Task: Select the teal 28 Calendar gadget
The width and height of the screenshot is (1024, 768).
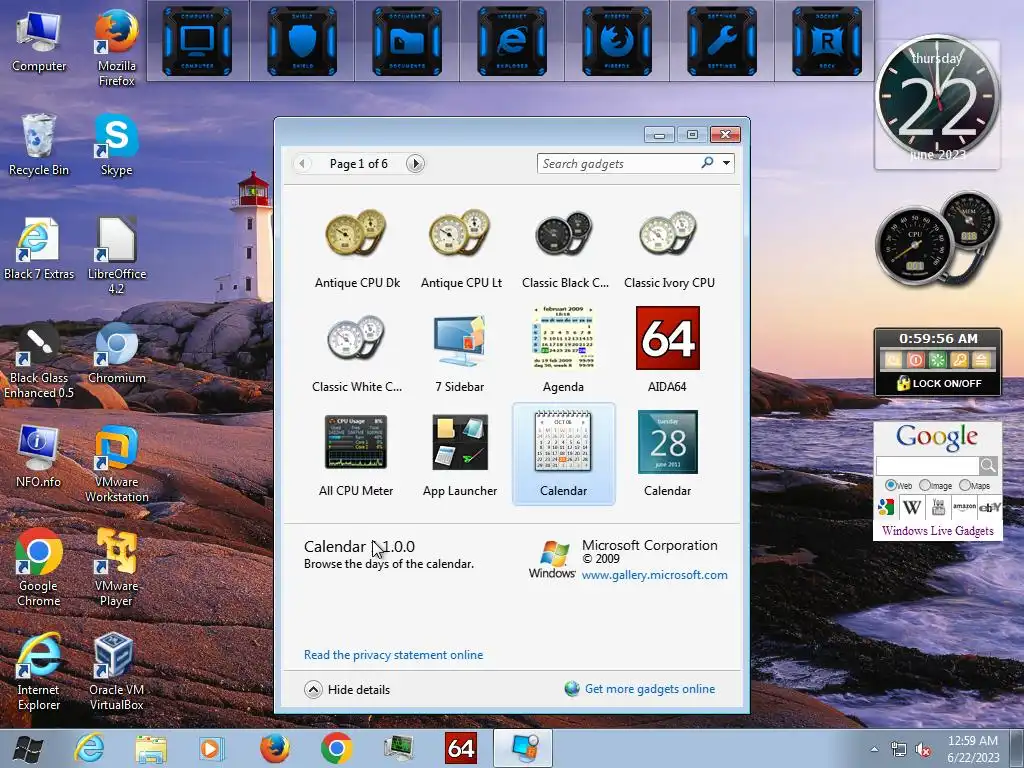Action: [667, 455]
